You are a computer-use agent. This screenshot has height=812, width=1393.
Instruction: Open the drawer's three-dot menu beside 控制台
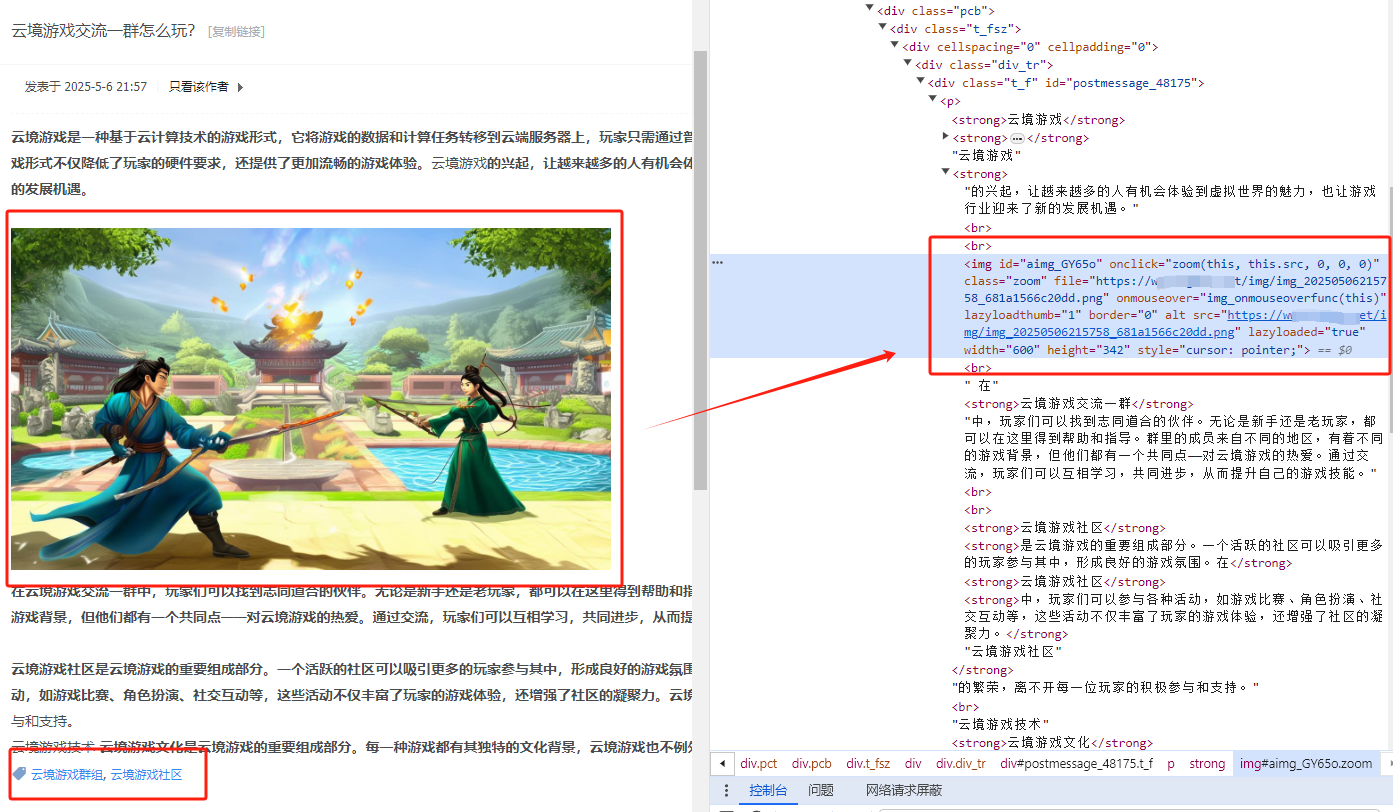point(726,791)
